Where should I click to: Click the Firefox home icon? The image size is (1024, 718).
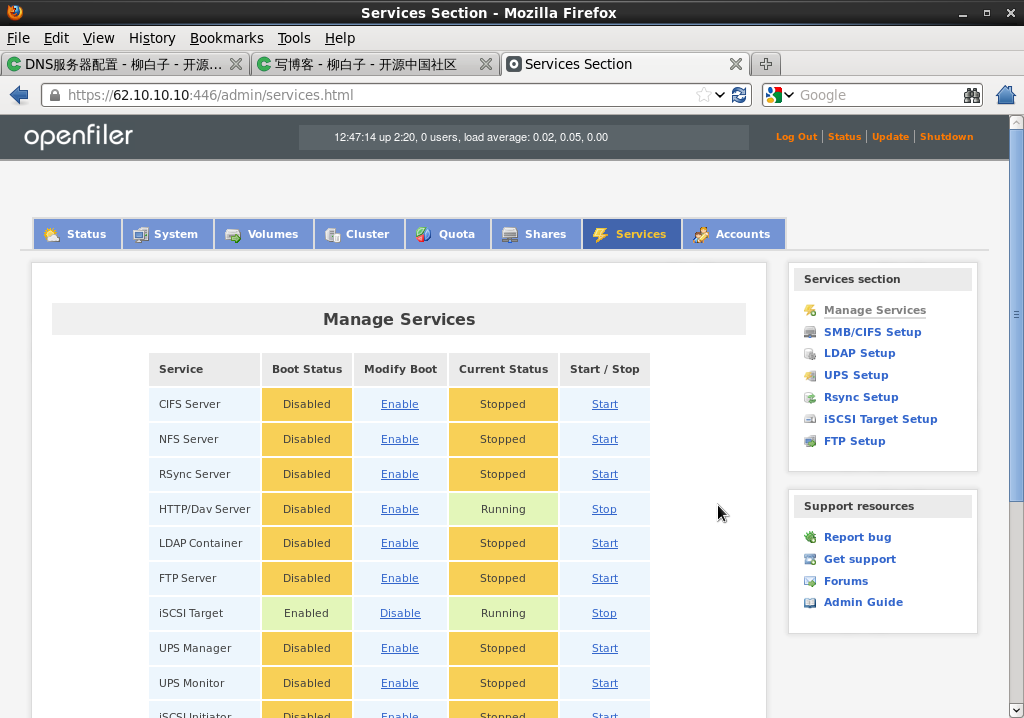click(1006, 95)
